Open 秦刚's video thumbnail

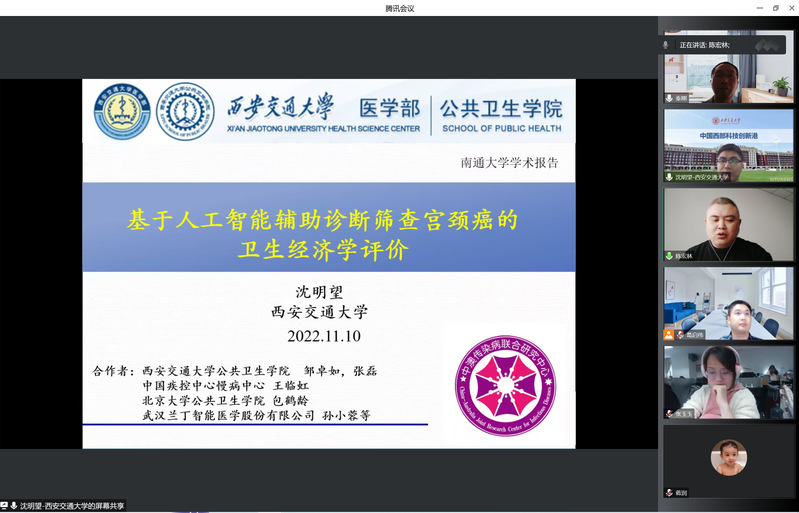pos(729,67)
